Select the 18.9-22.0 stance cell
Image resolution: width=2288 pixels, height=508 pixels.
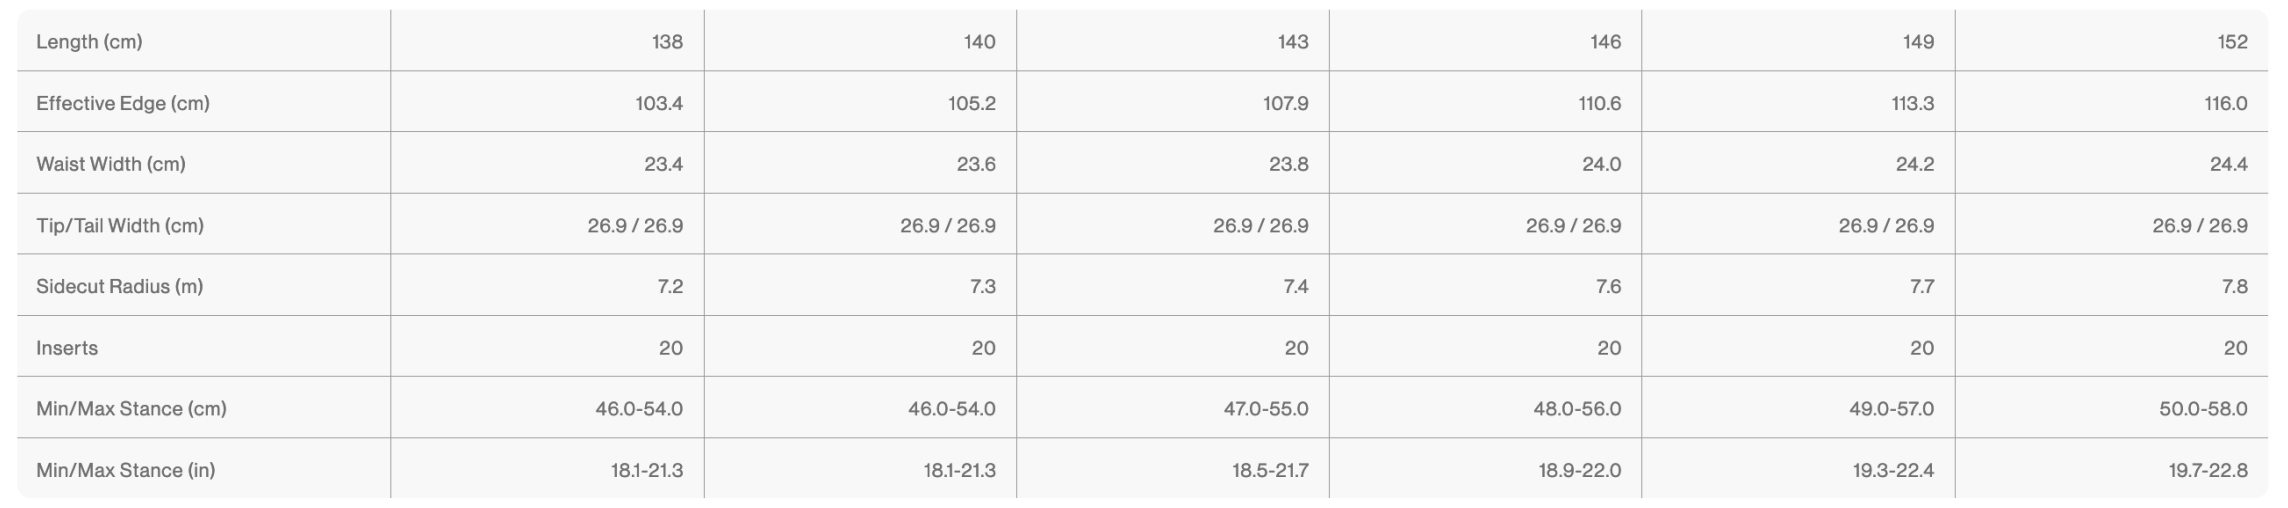pyautogui.click(x=1580, y=470)
